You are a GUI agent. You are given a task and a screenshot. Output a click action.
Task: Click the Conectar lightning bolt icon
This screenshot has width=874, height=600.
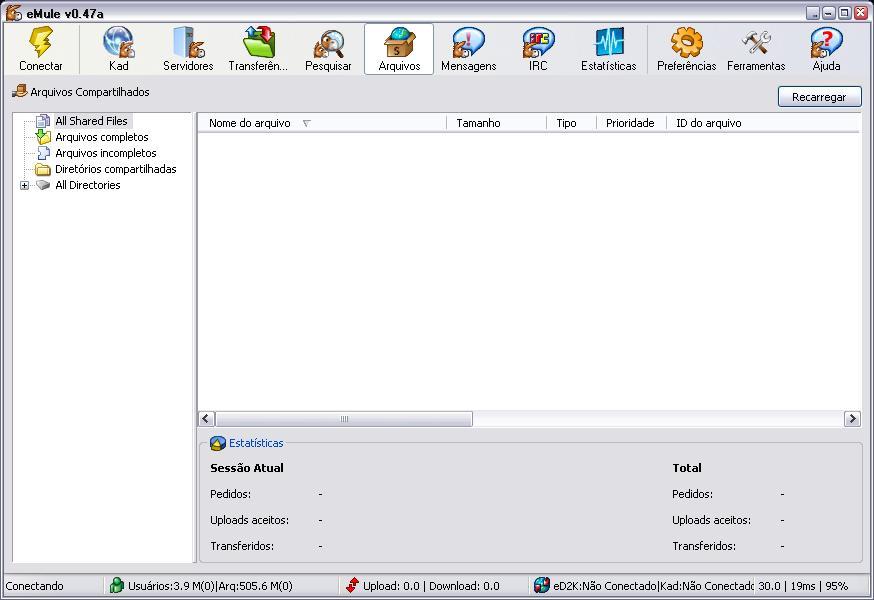[x=41, y=42]
